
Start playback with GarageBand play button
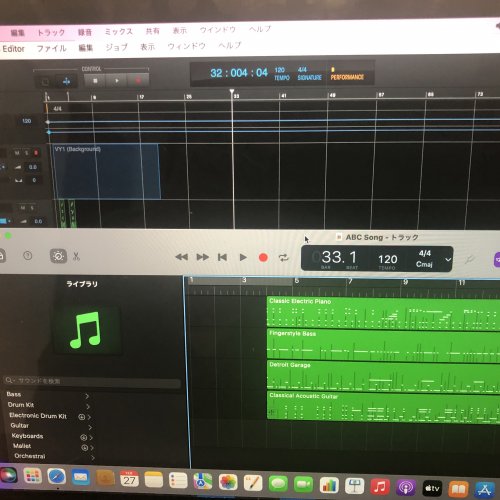pyautogui.click(x=243, y=257)
